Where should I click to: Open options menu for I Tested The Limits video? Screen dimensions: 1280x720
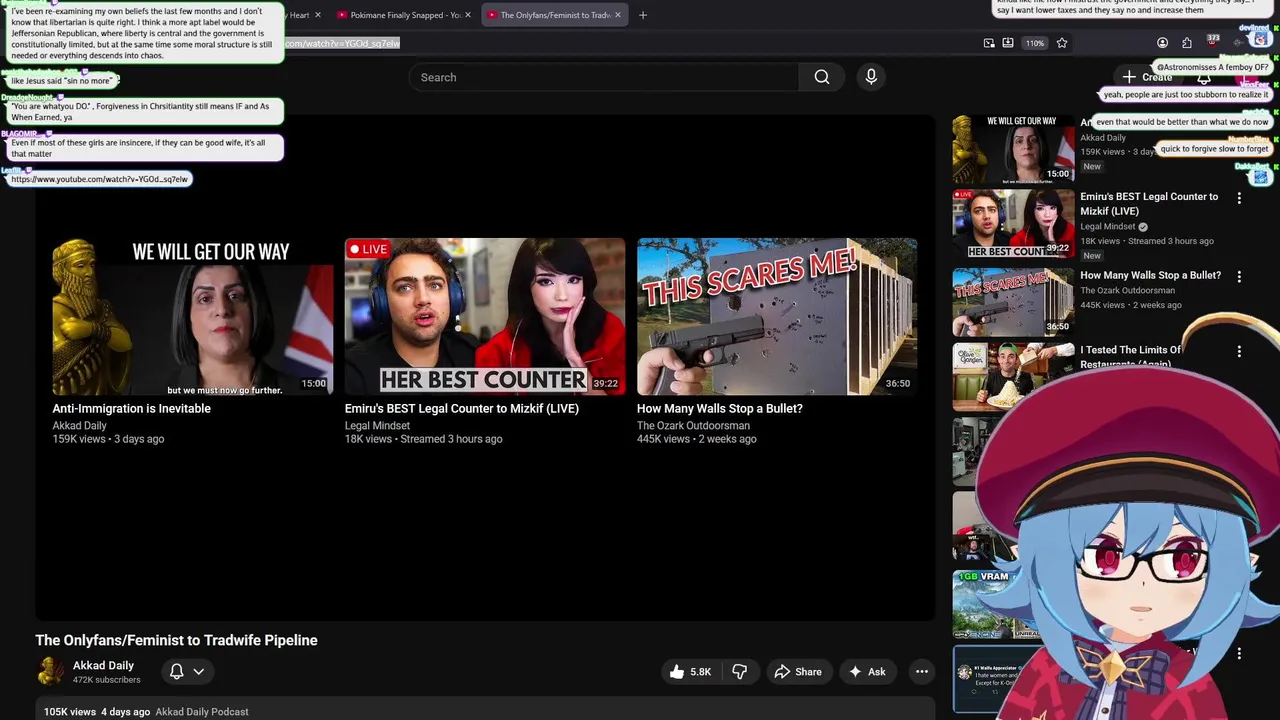pos(1239,352)
